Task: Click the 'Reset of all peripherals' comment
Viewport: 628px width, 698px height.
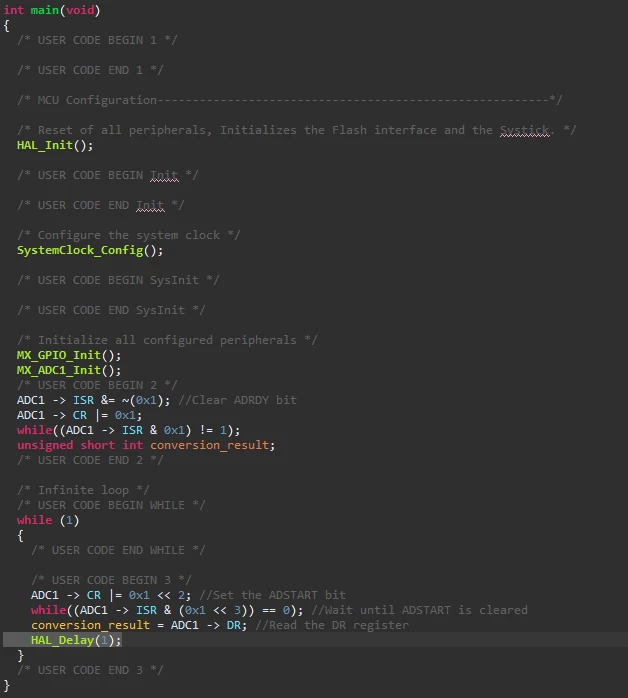Action: 296,130
